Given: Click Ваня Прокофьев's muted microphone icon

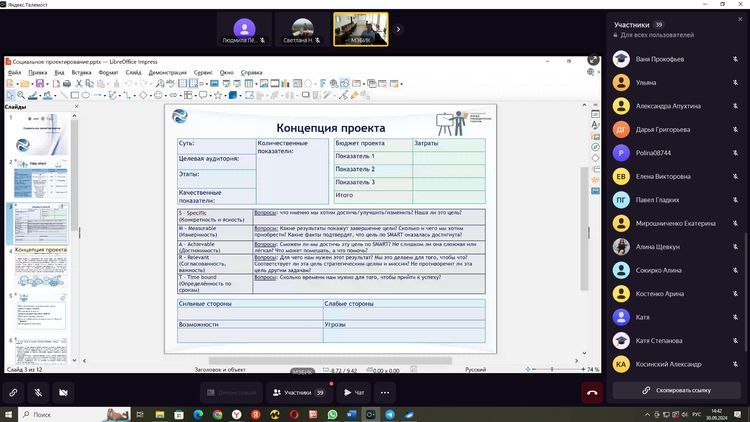Looking at the screenshot, I should 737,58.
